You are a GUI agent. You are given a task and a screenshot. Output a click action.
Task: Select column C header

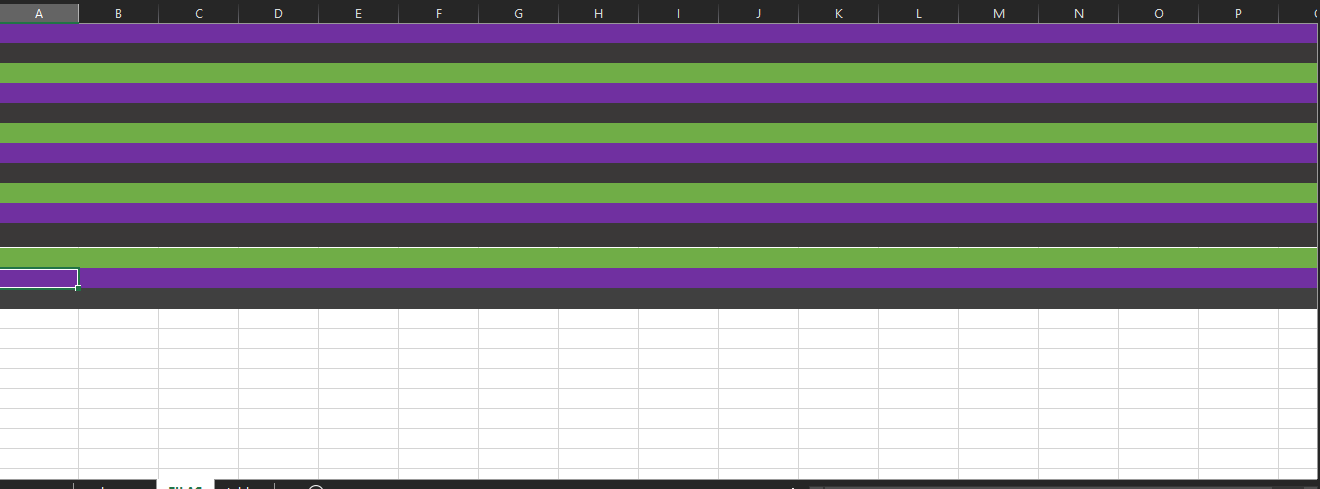click(x=198, y=13)
